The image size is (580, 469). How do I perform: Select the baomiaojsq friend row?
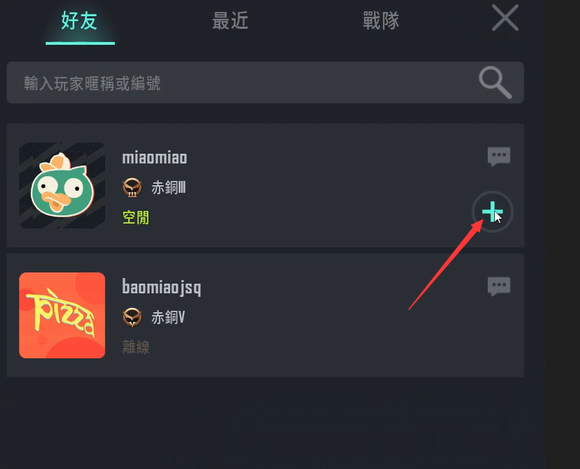pyautogui.click(x=265, y=316)
